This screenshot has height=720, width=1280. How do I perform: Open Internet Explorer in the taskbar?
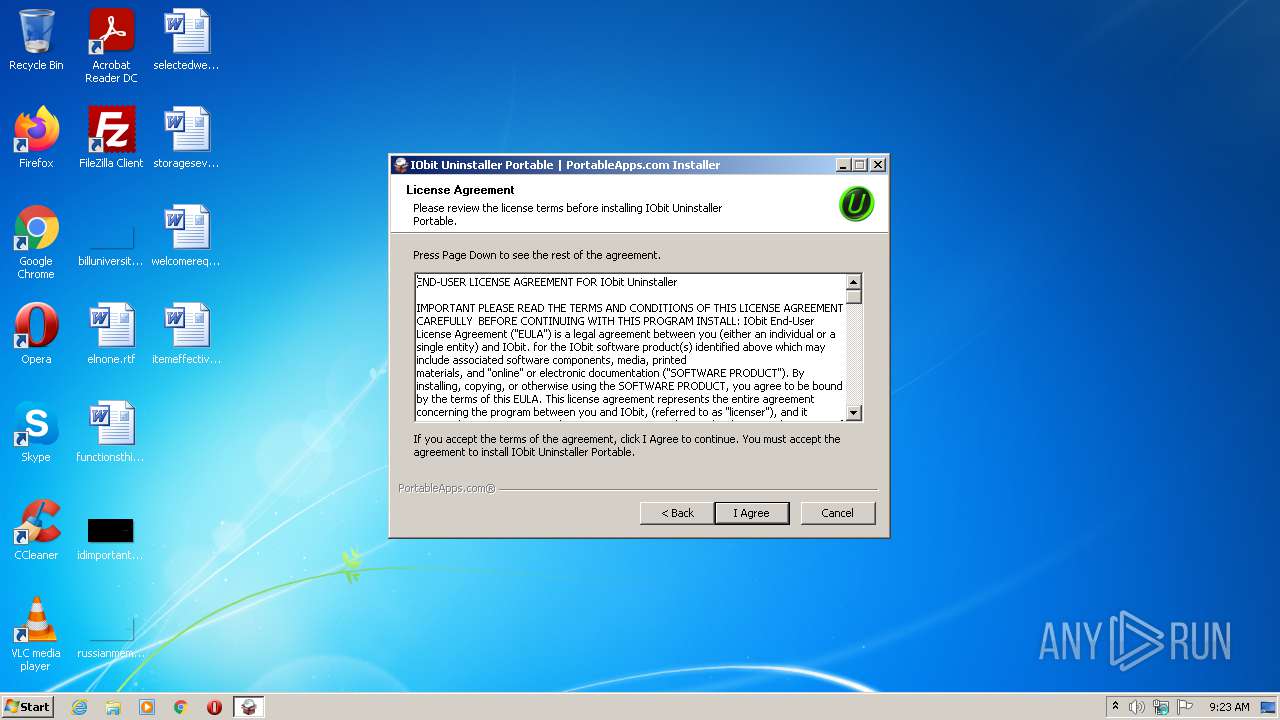click(x=79, y=707)
